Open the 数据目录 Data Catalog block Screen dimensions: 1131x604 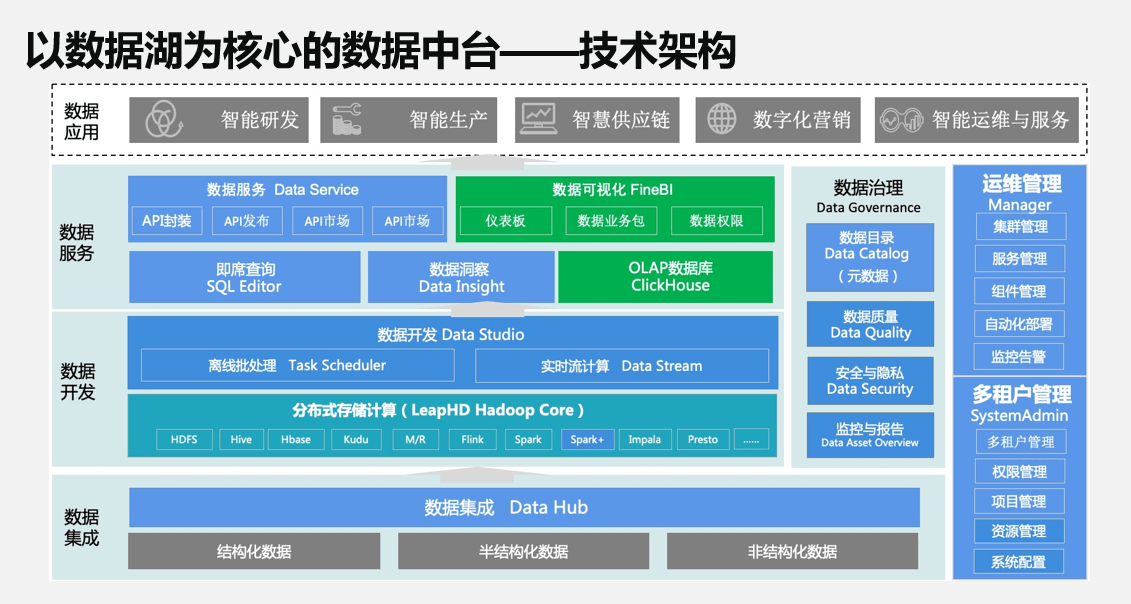click(869, 257)
